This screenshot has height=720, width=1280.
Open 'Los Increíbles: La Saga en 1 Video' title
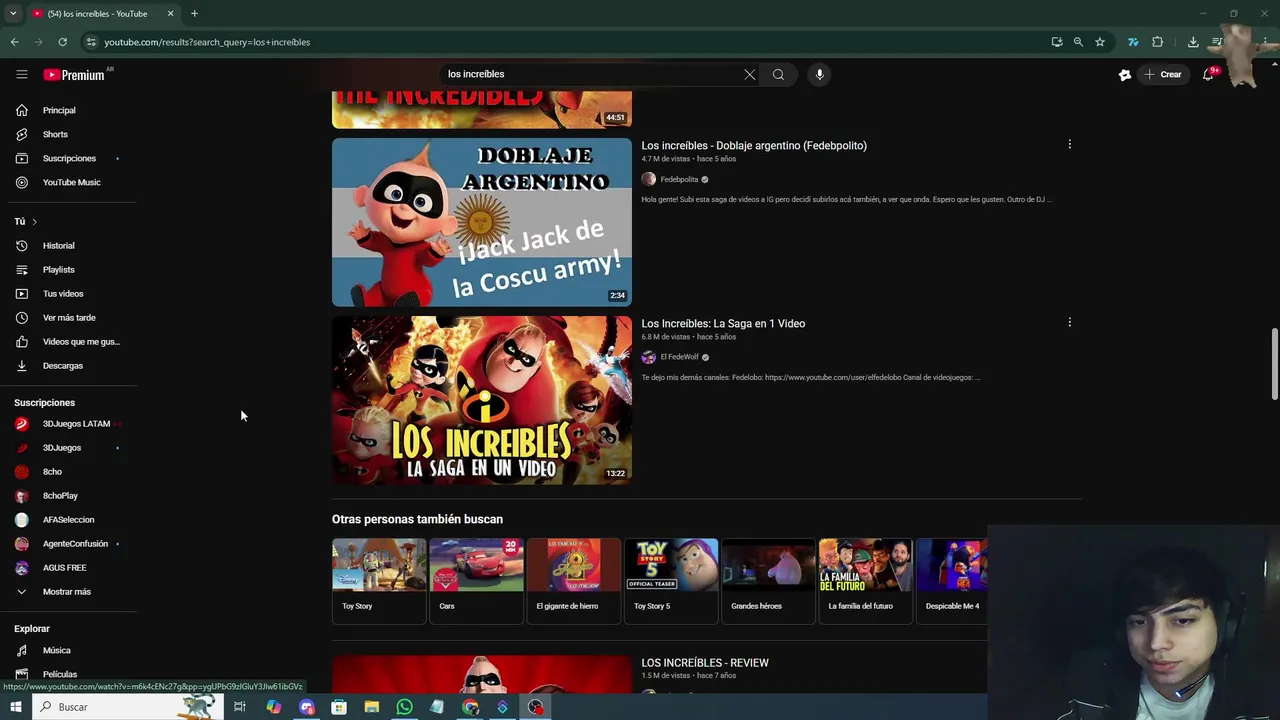723,324
